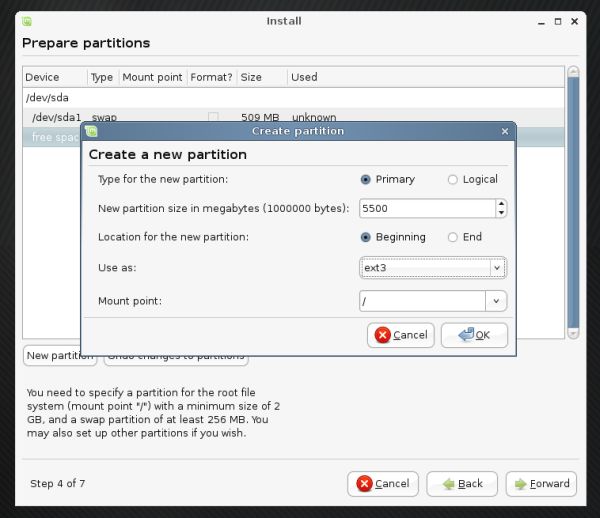This screenshot has height=518, width=600.
Task: Click the Device column header
Action: tap(55, 77)
